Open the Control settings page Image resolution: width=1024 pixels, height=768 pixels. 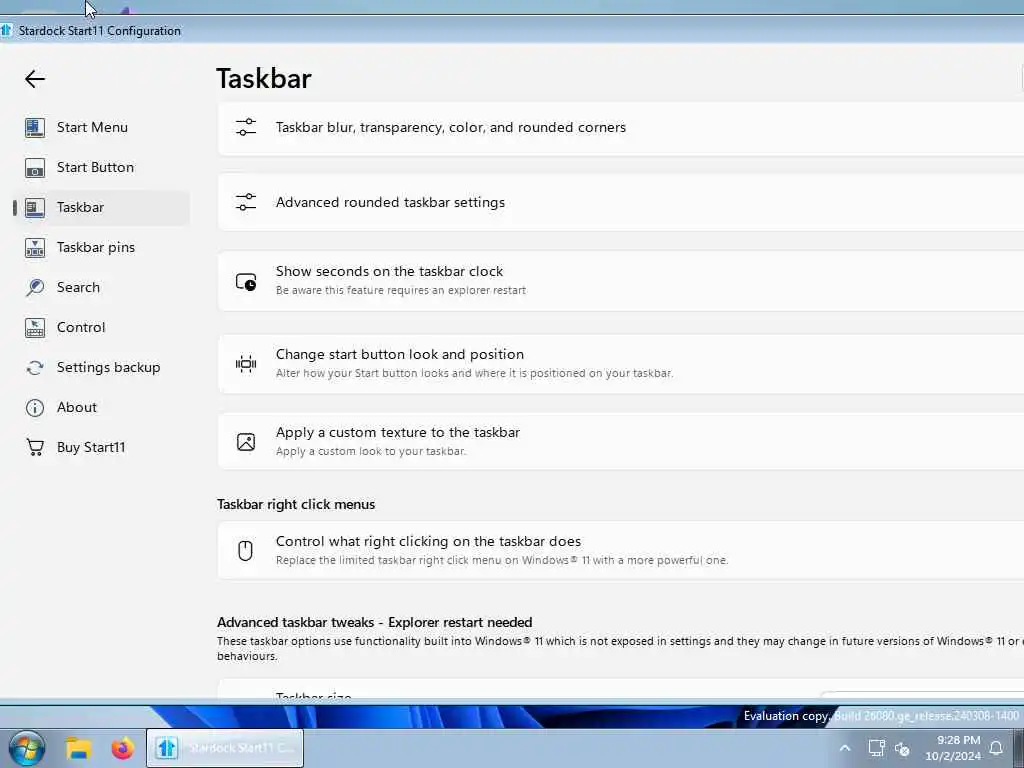pos(101,327)
